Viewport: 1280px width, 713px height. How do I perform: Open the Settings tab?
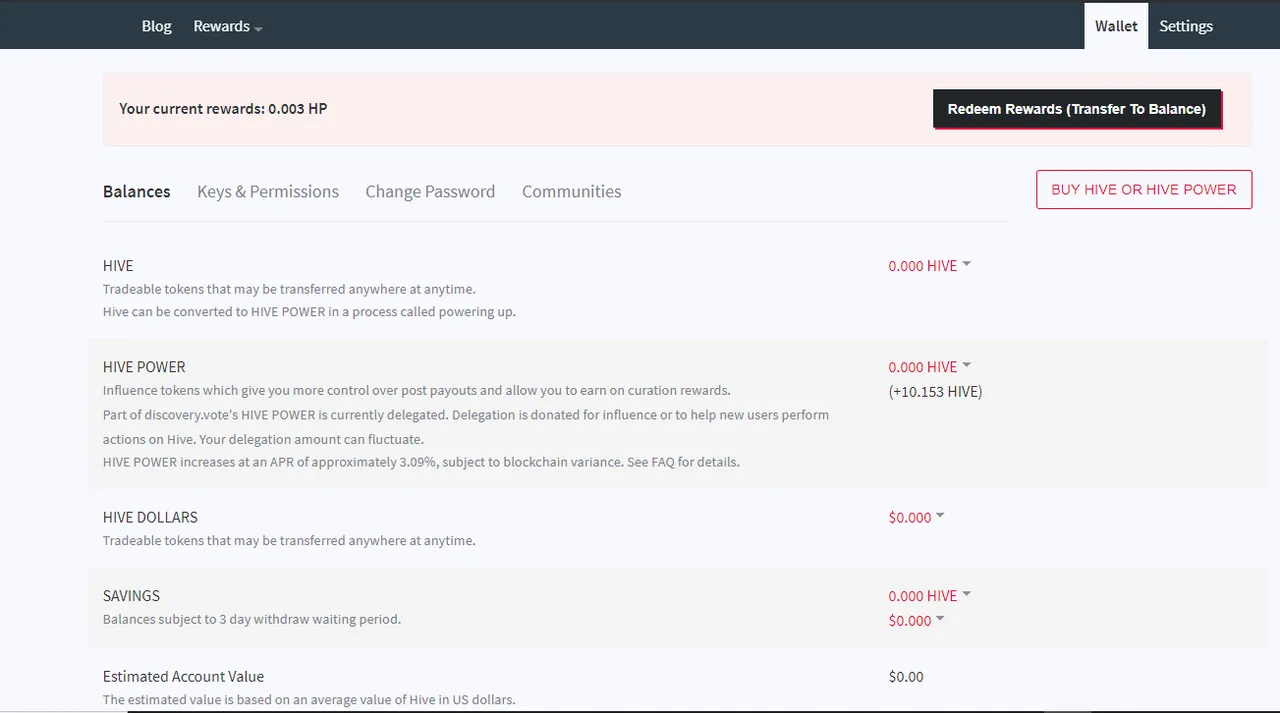pyautogui.click(x=1186, y=26)
